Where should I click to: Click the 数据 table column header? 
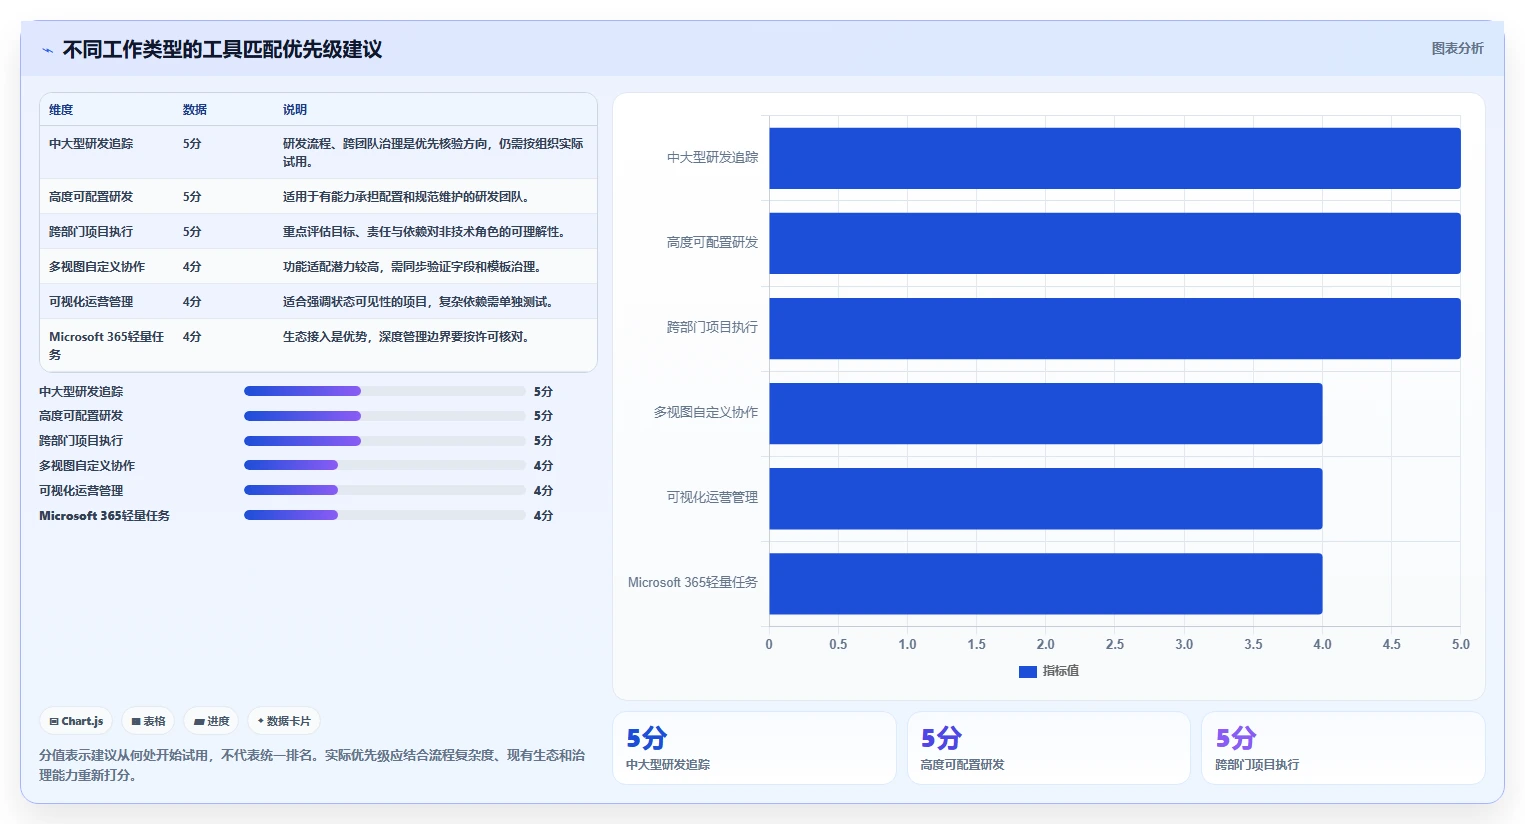pos(195,110)
